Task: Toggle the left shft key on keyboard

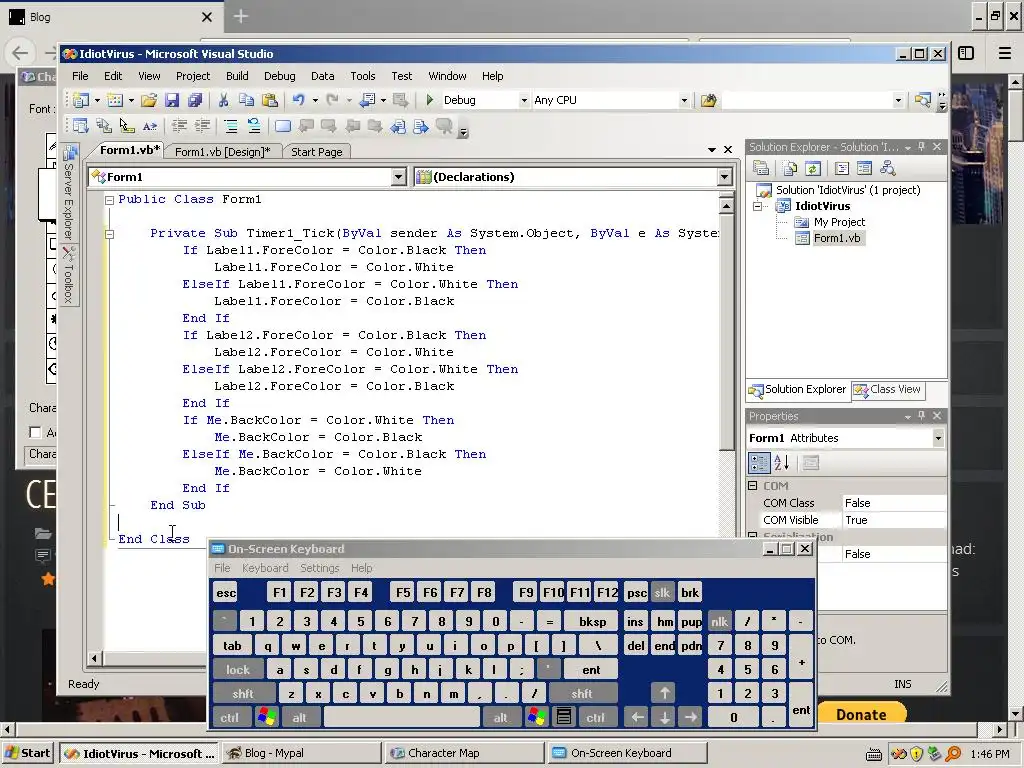Action: (x=243, y=694)
